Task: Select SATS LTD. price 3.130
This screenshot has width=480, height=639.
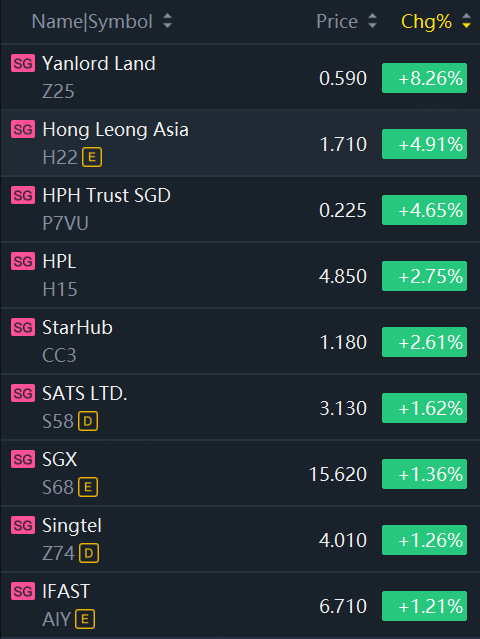Action: click(x=343, y=408)
